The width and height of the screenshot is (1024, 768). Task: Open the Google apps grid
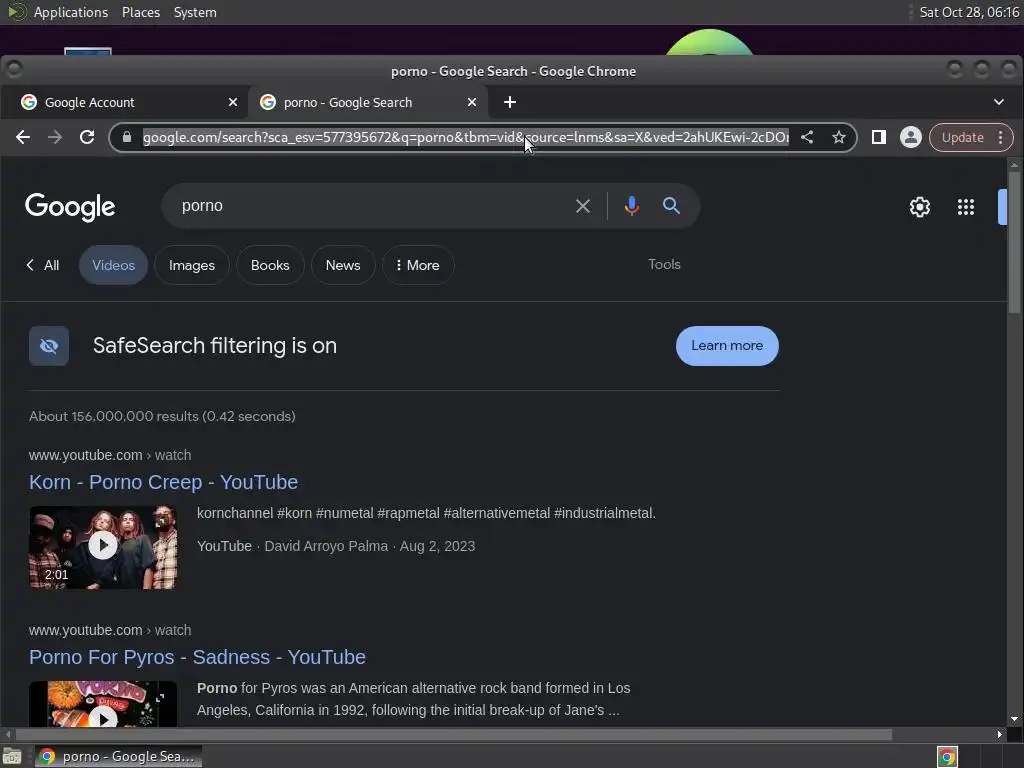(965, 207)
